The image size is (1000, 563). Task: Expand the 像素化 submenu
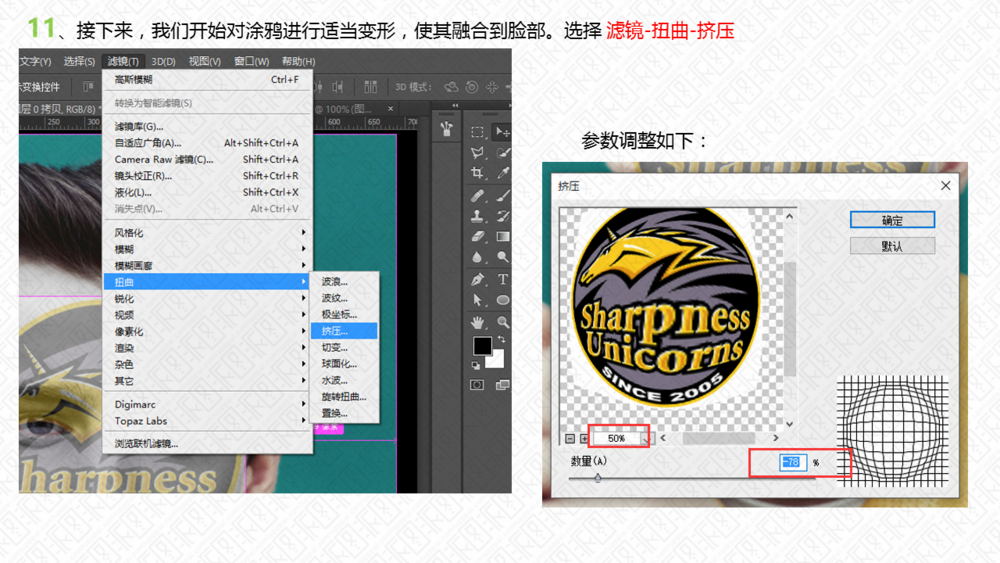point(208,332)
